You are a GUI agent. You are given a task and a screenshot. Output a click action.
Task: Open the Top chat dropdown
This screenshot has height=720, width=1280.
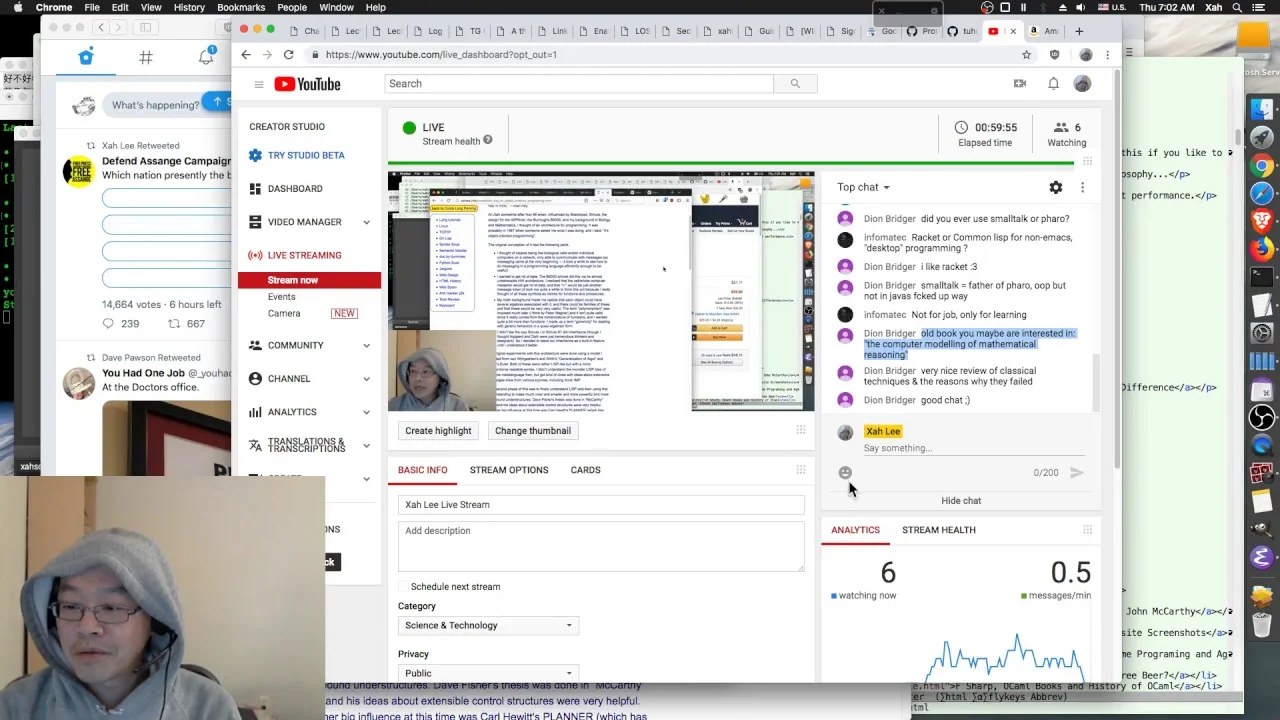(x=863, y=187)
